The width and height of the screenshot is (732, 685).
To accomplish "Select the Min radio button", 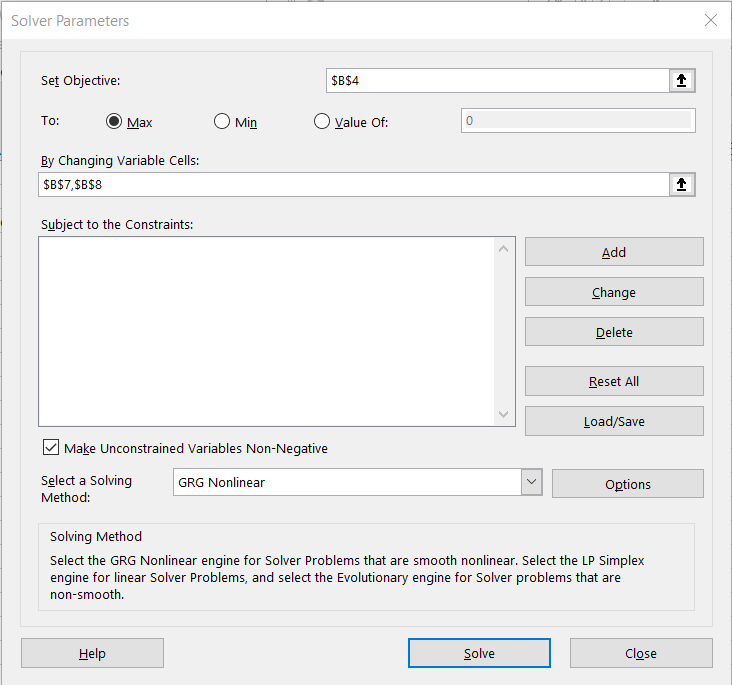I will click(222, 122).
